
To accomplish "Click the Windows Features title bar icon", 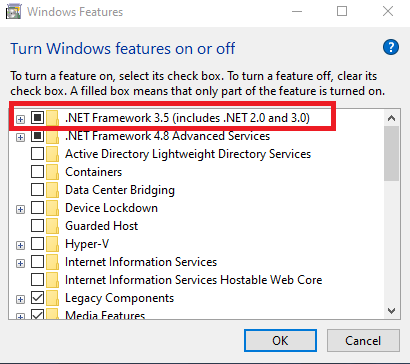I will point(14,12).
